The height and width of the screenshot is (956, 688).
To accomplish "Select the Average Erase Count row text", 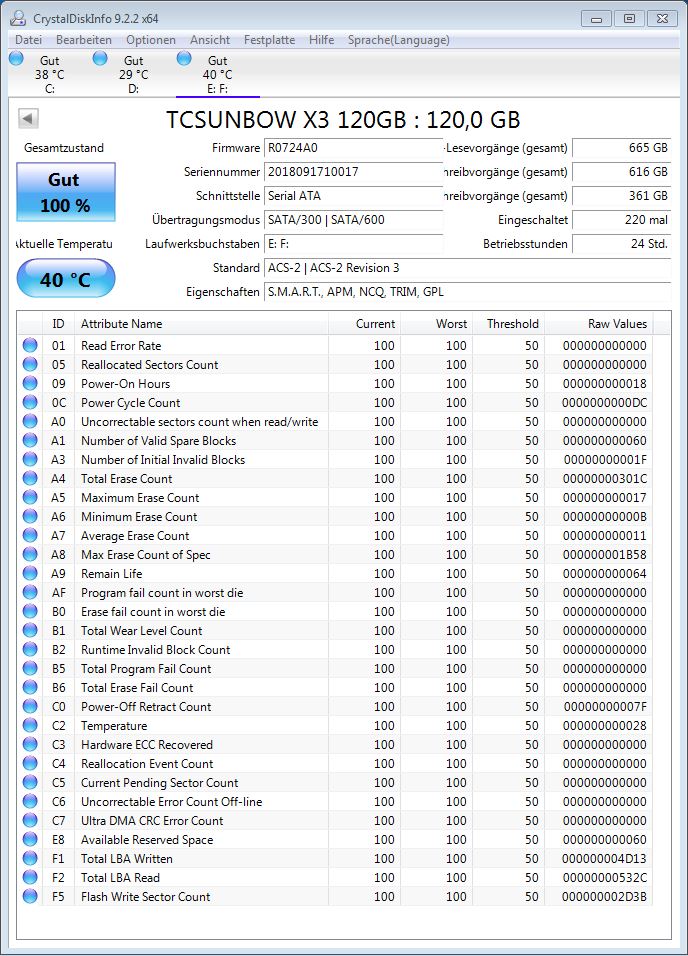I will click(135, 535).
